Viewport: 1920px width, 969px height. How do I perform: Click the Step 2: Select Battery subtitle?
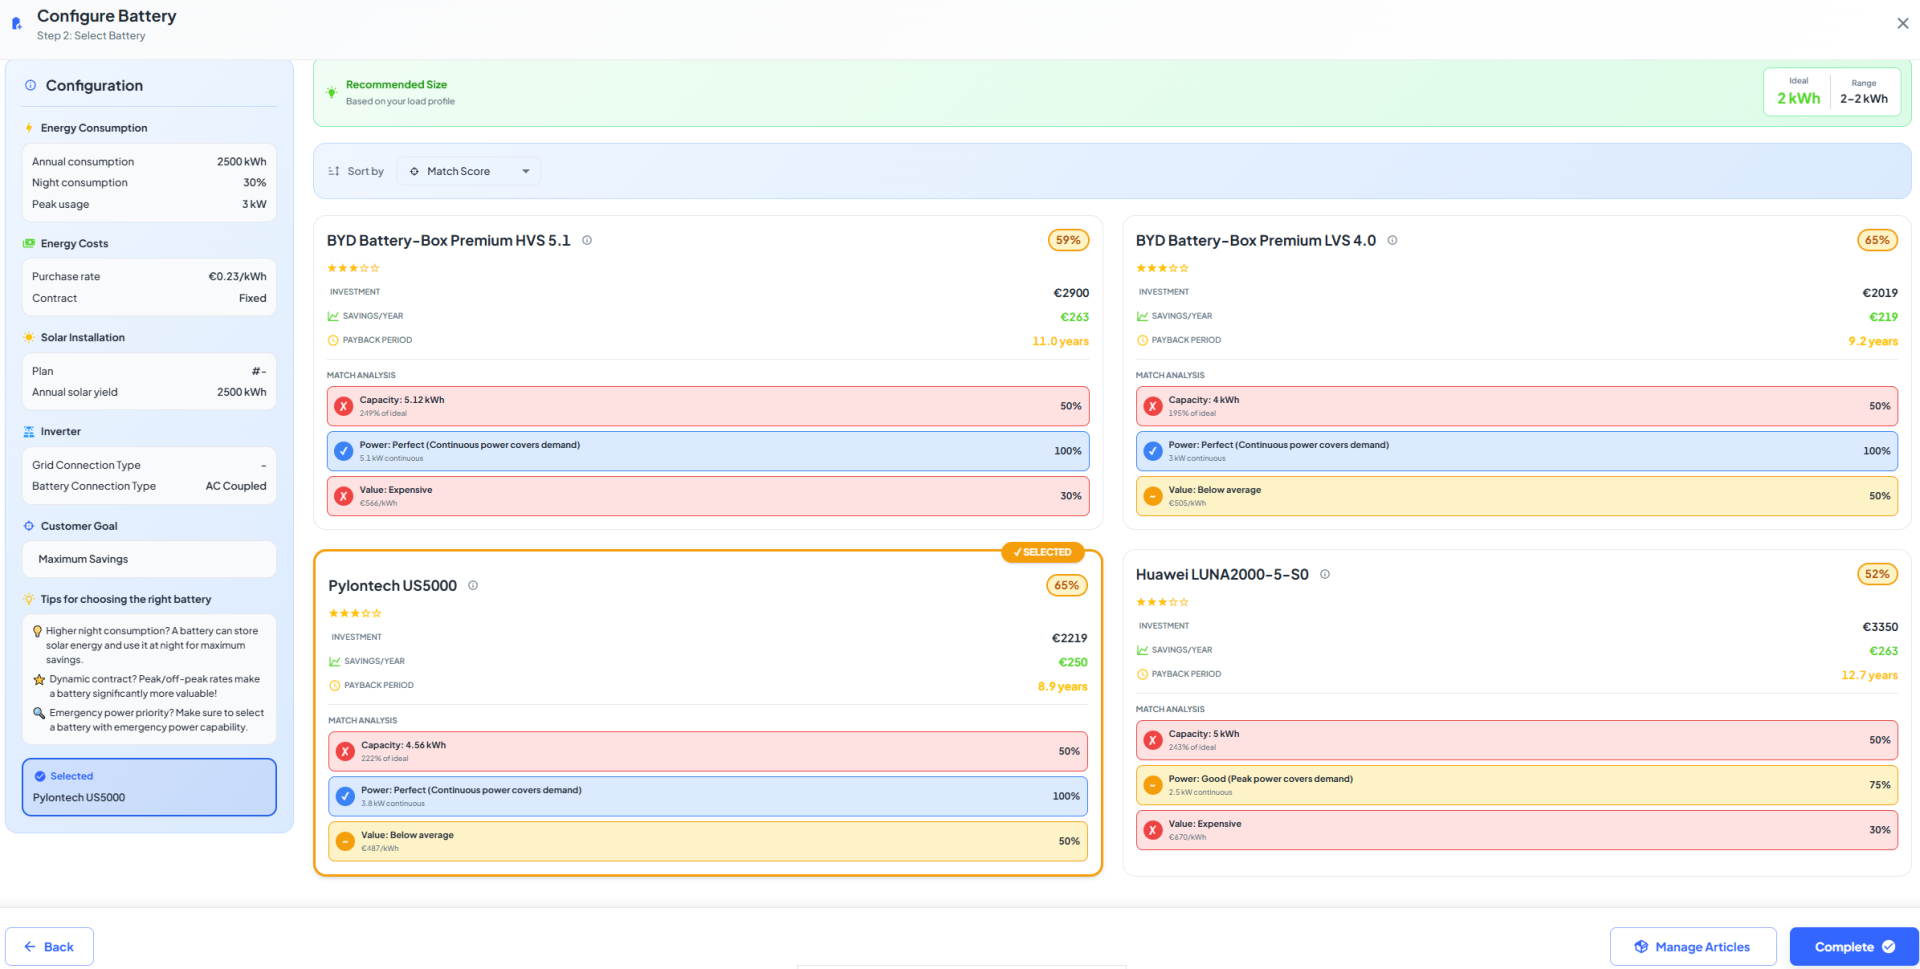[91, 36]
